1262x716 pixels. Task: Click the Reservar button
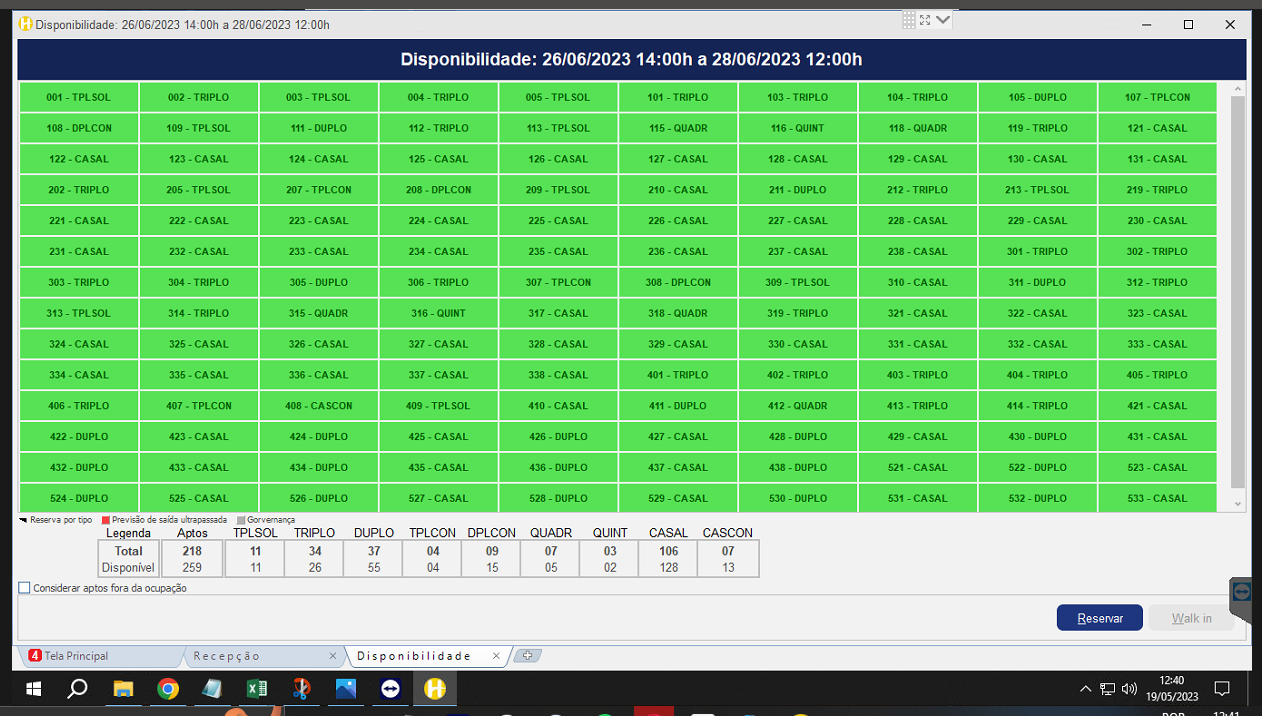pyautogui.click(x=1099, y=618)
